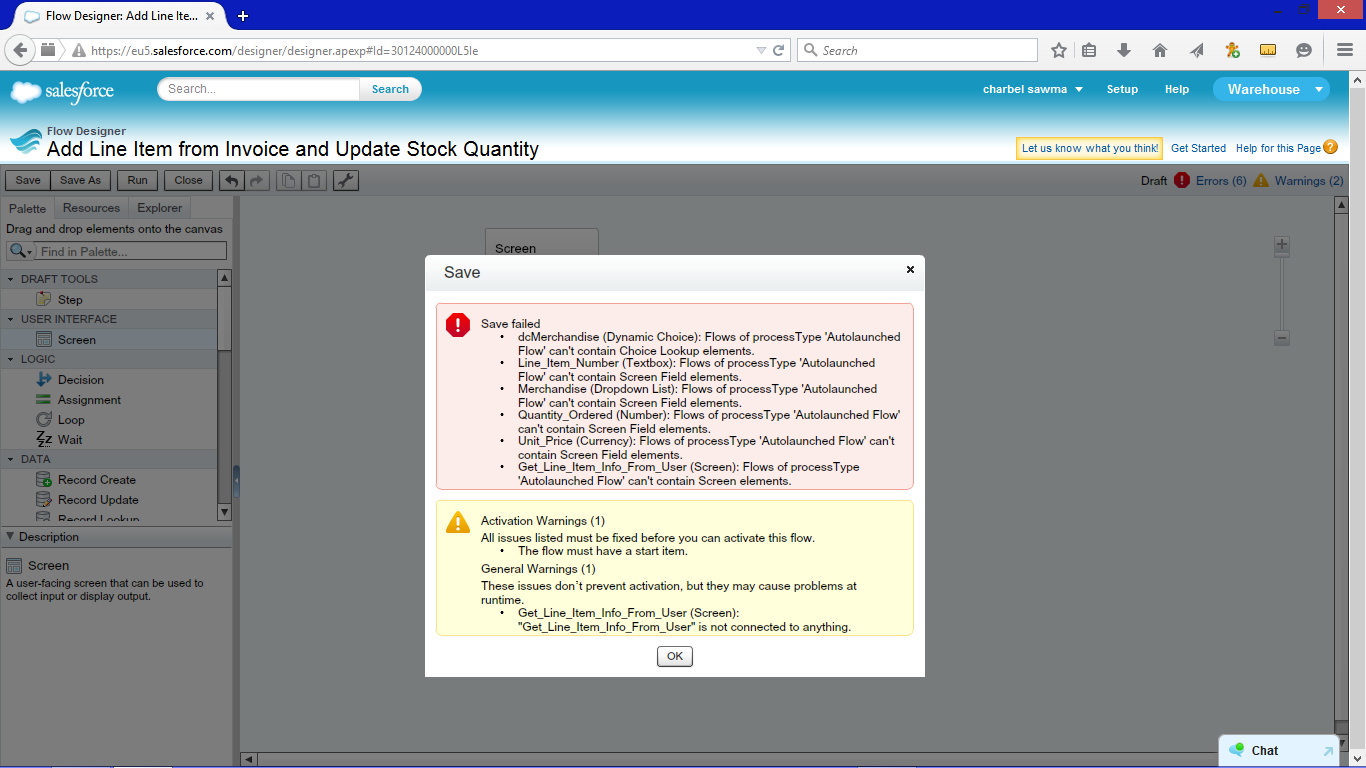Open a new browser tab with the plus
Screen dimensions: 1366x768
coord(243,16)
